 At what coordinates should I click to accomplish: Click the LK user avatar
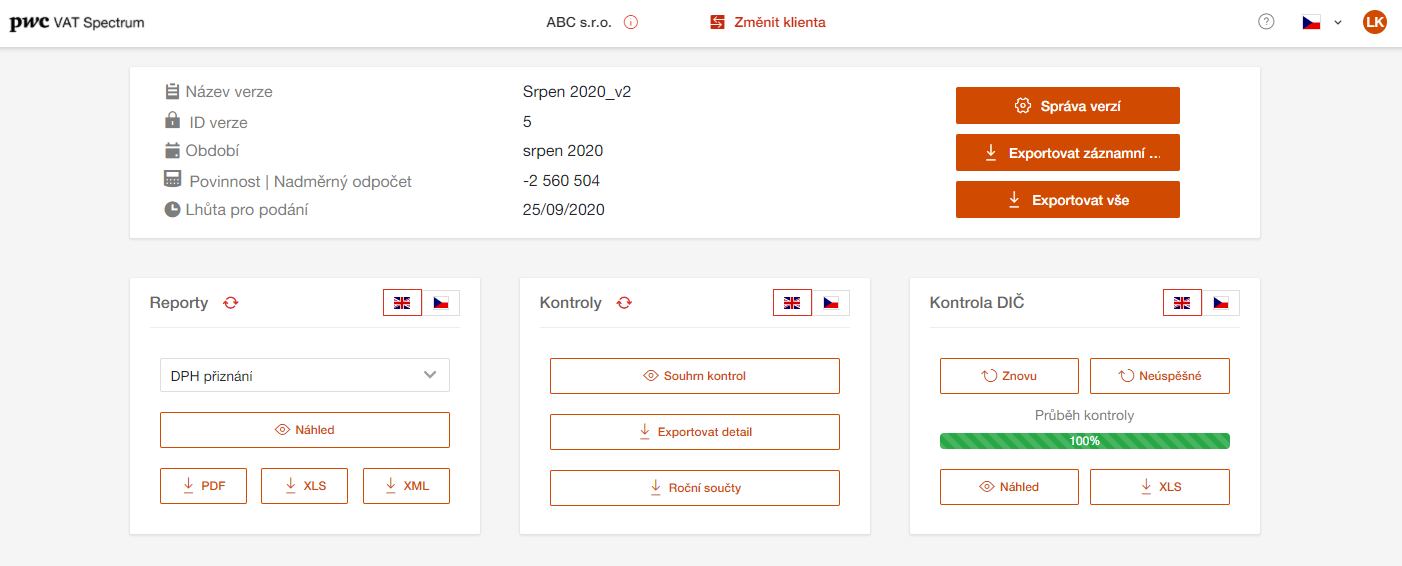(1375, 22)
